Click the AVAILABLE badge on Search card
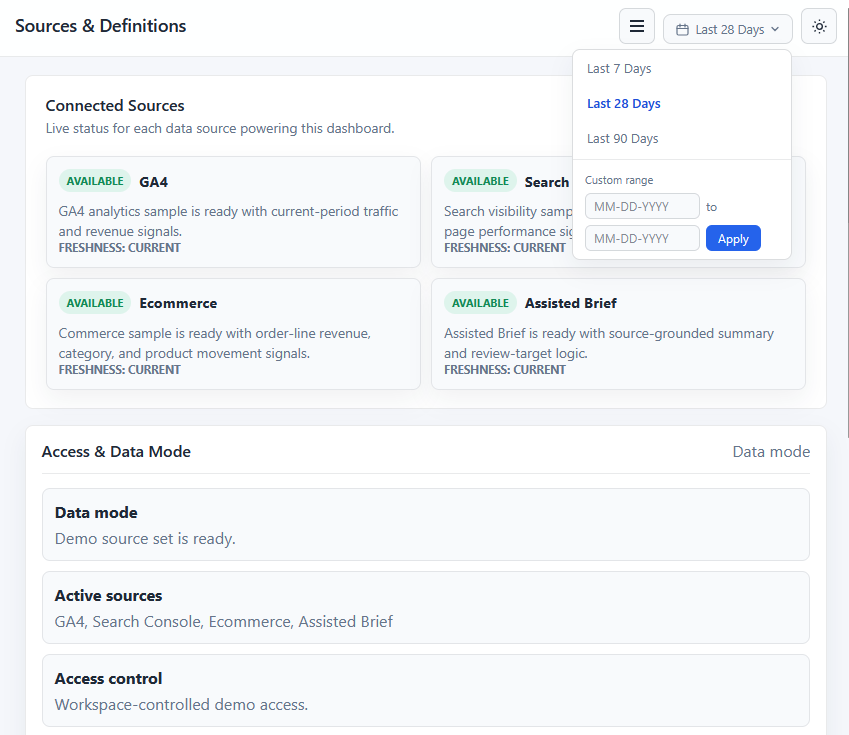 click(480, 181)
